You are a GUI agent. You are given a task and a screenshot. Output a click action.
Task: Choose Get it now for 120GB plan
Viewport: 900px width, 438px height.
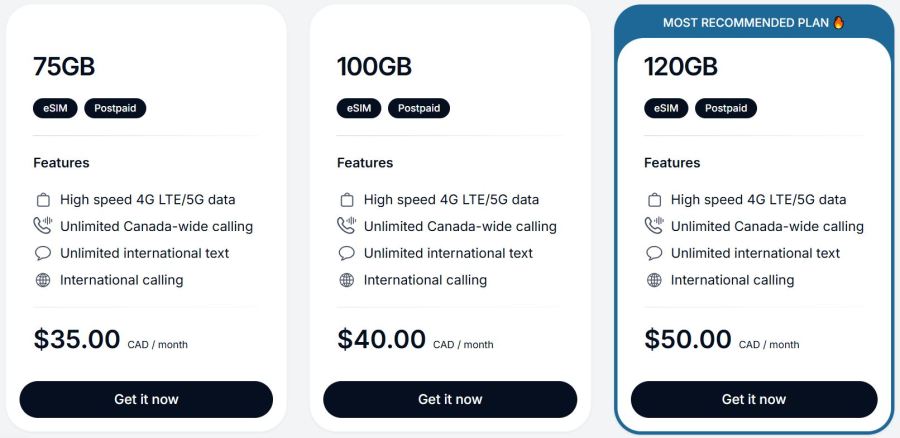(x=754, y=399)
